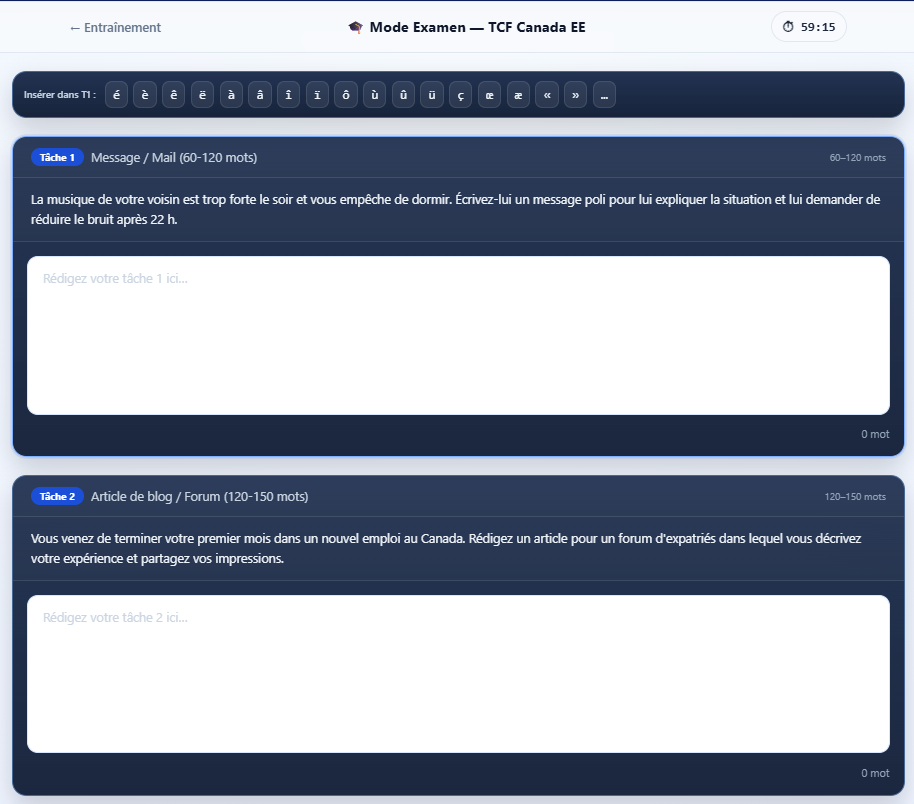Insert the ê circumflex character
Viewport: 914px width, 804px height.
[174, 95]
